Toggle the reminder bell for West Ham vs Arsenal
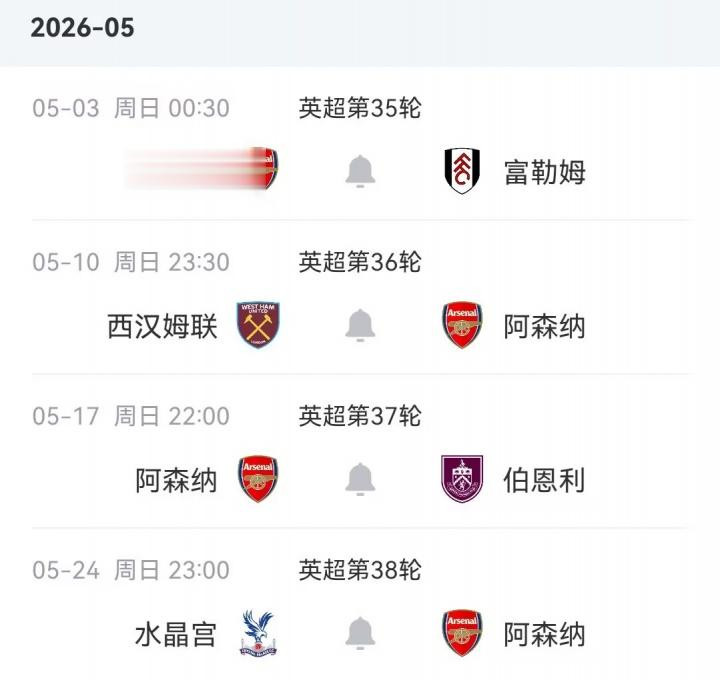The image size is (720, 680). (360, 326)
